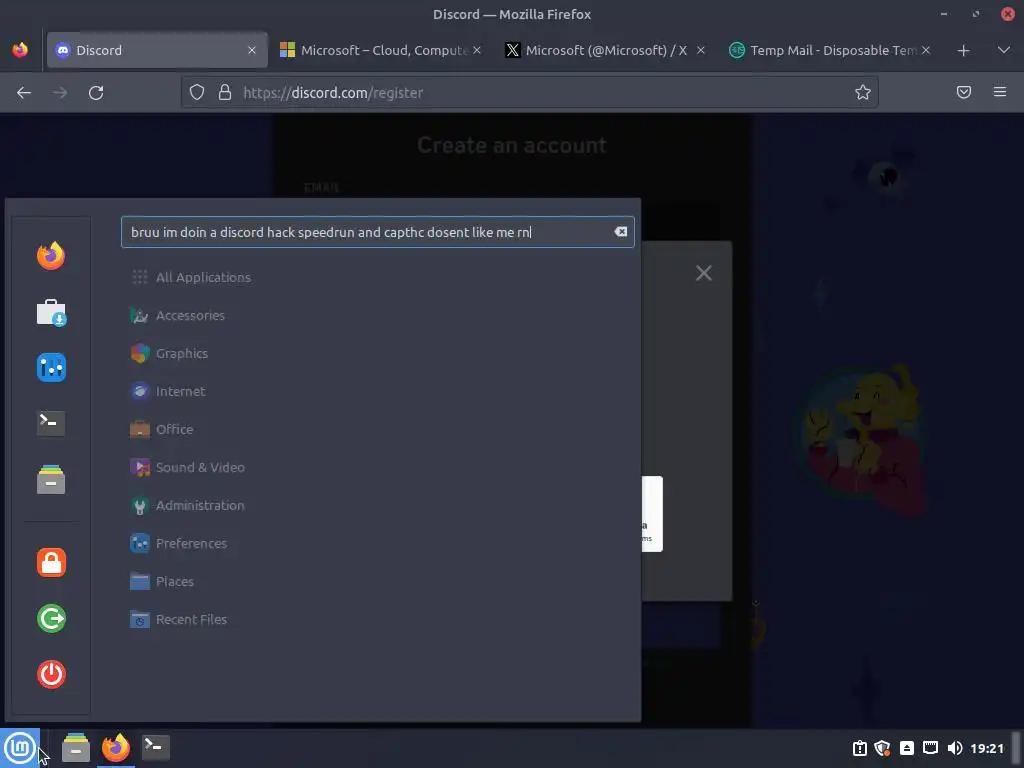Screen dimensions: 1024x768
Task: Click the update manager tray icon
Action: 860,748
